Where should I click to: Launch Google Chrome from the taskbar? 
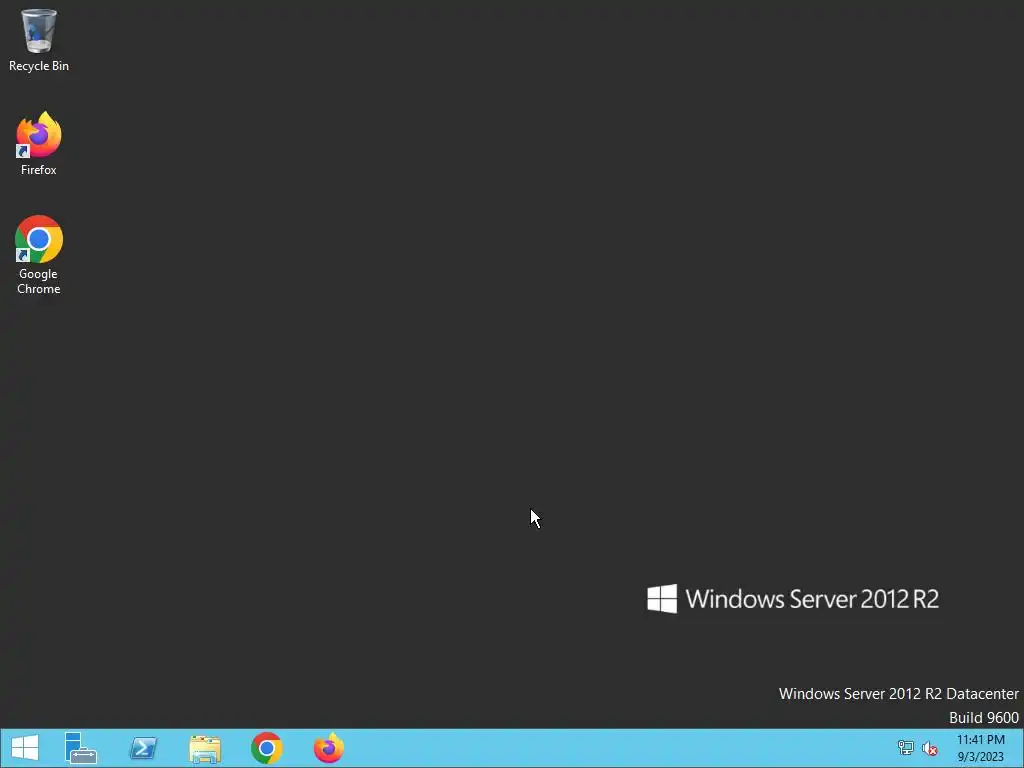tap(266, 748)
